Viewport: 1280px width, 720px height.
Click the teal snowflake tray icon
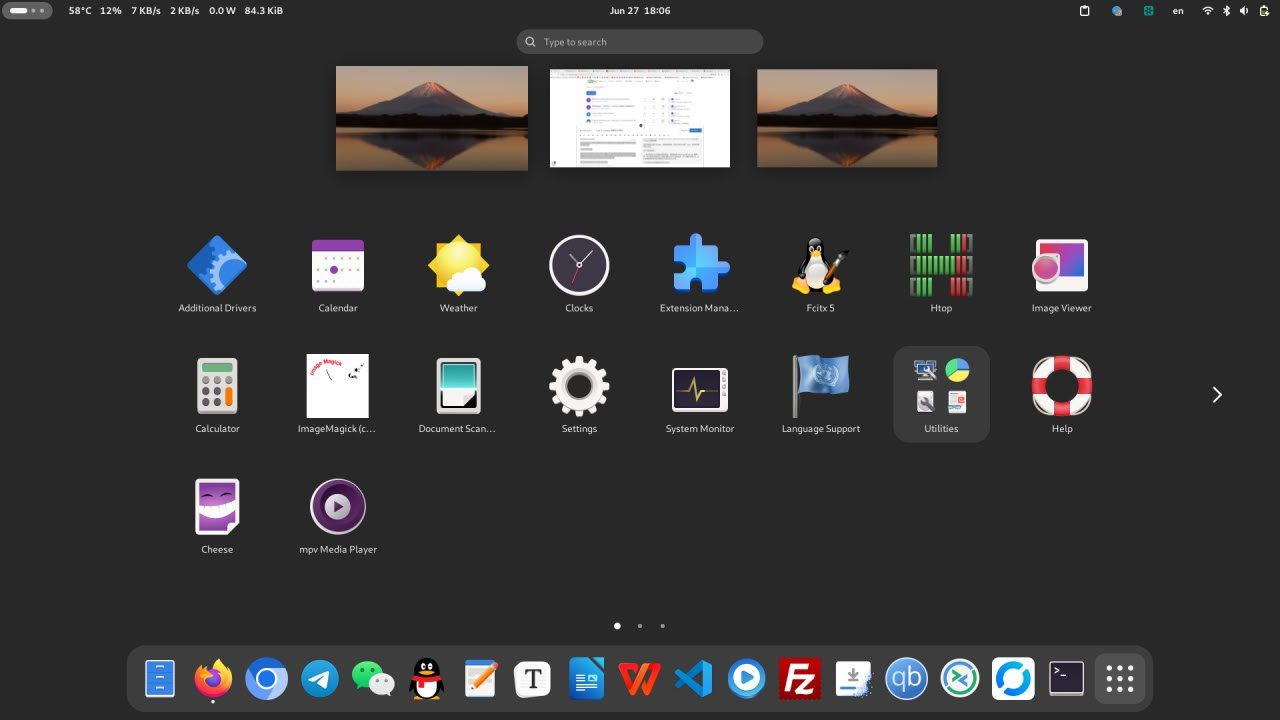(x=1149, y=10)
